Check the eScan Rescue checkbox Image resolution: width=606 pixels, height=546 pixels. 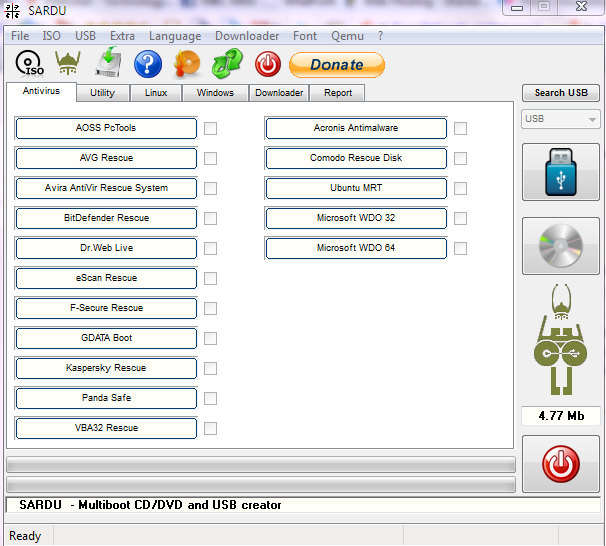tap(210, 278)
